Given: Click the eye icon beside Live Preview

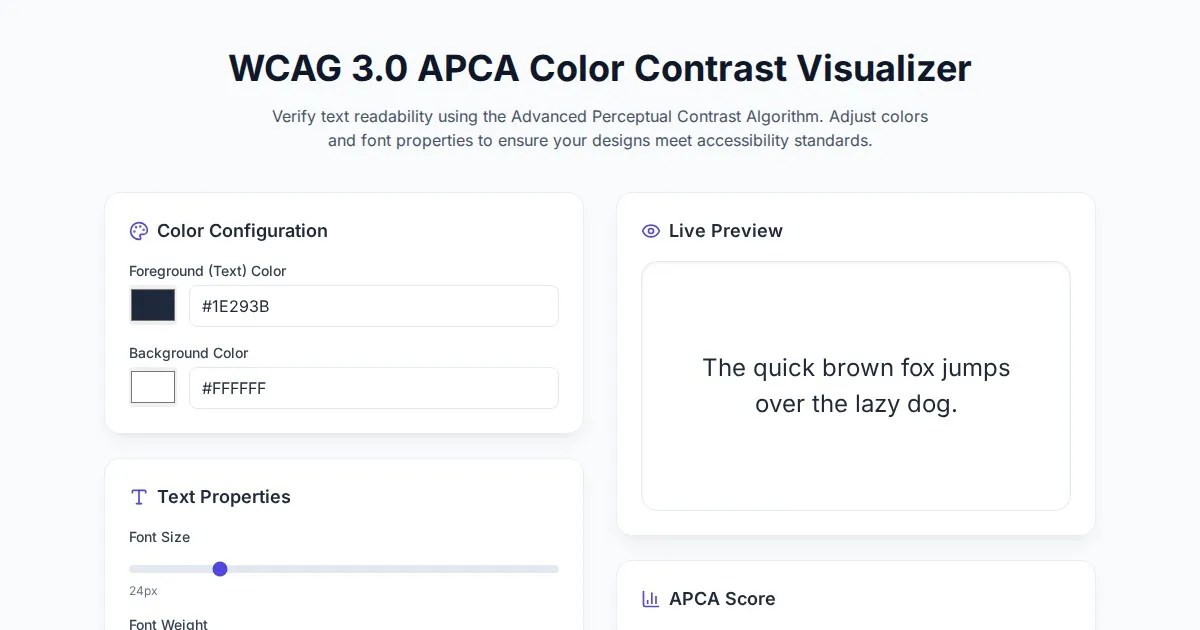Looking at the screenshot, I should point(651,231).
